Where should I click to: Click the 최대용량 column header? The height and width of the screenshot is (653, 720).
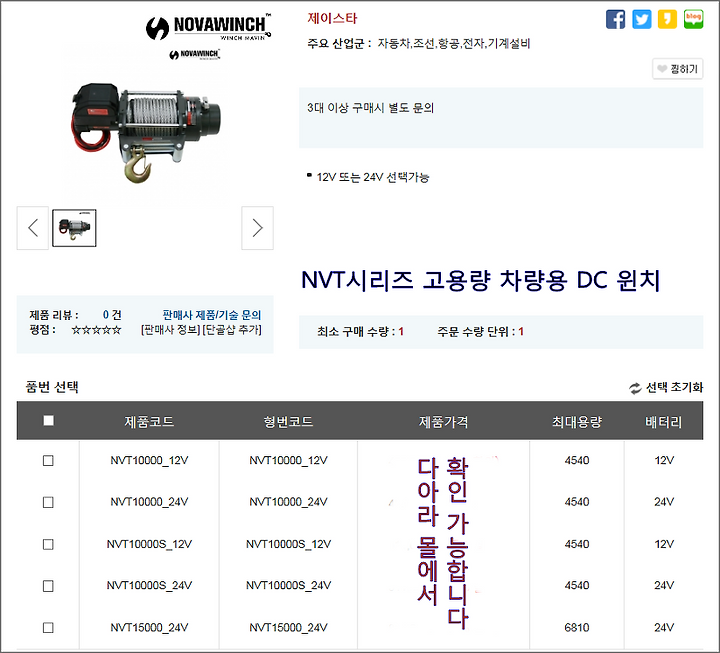pyautogui.click(x=577, y=422)
